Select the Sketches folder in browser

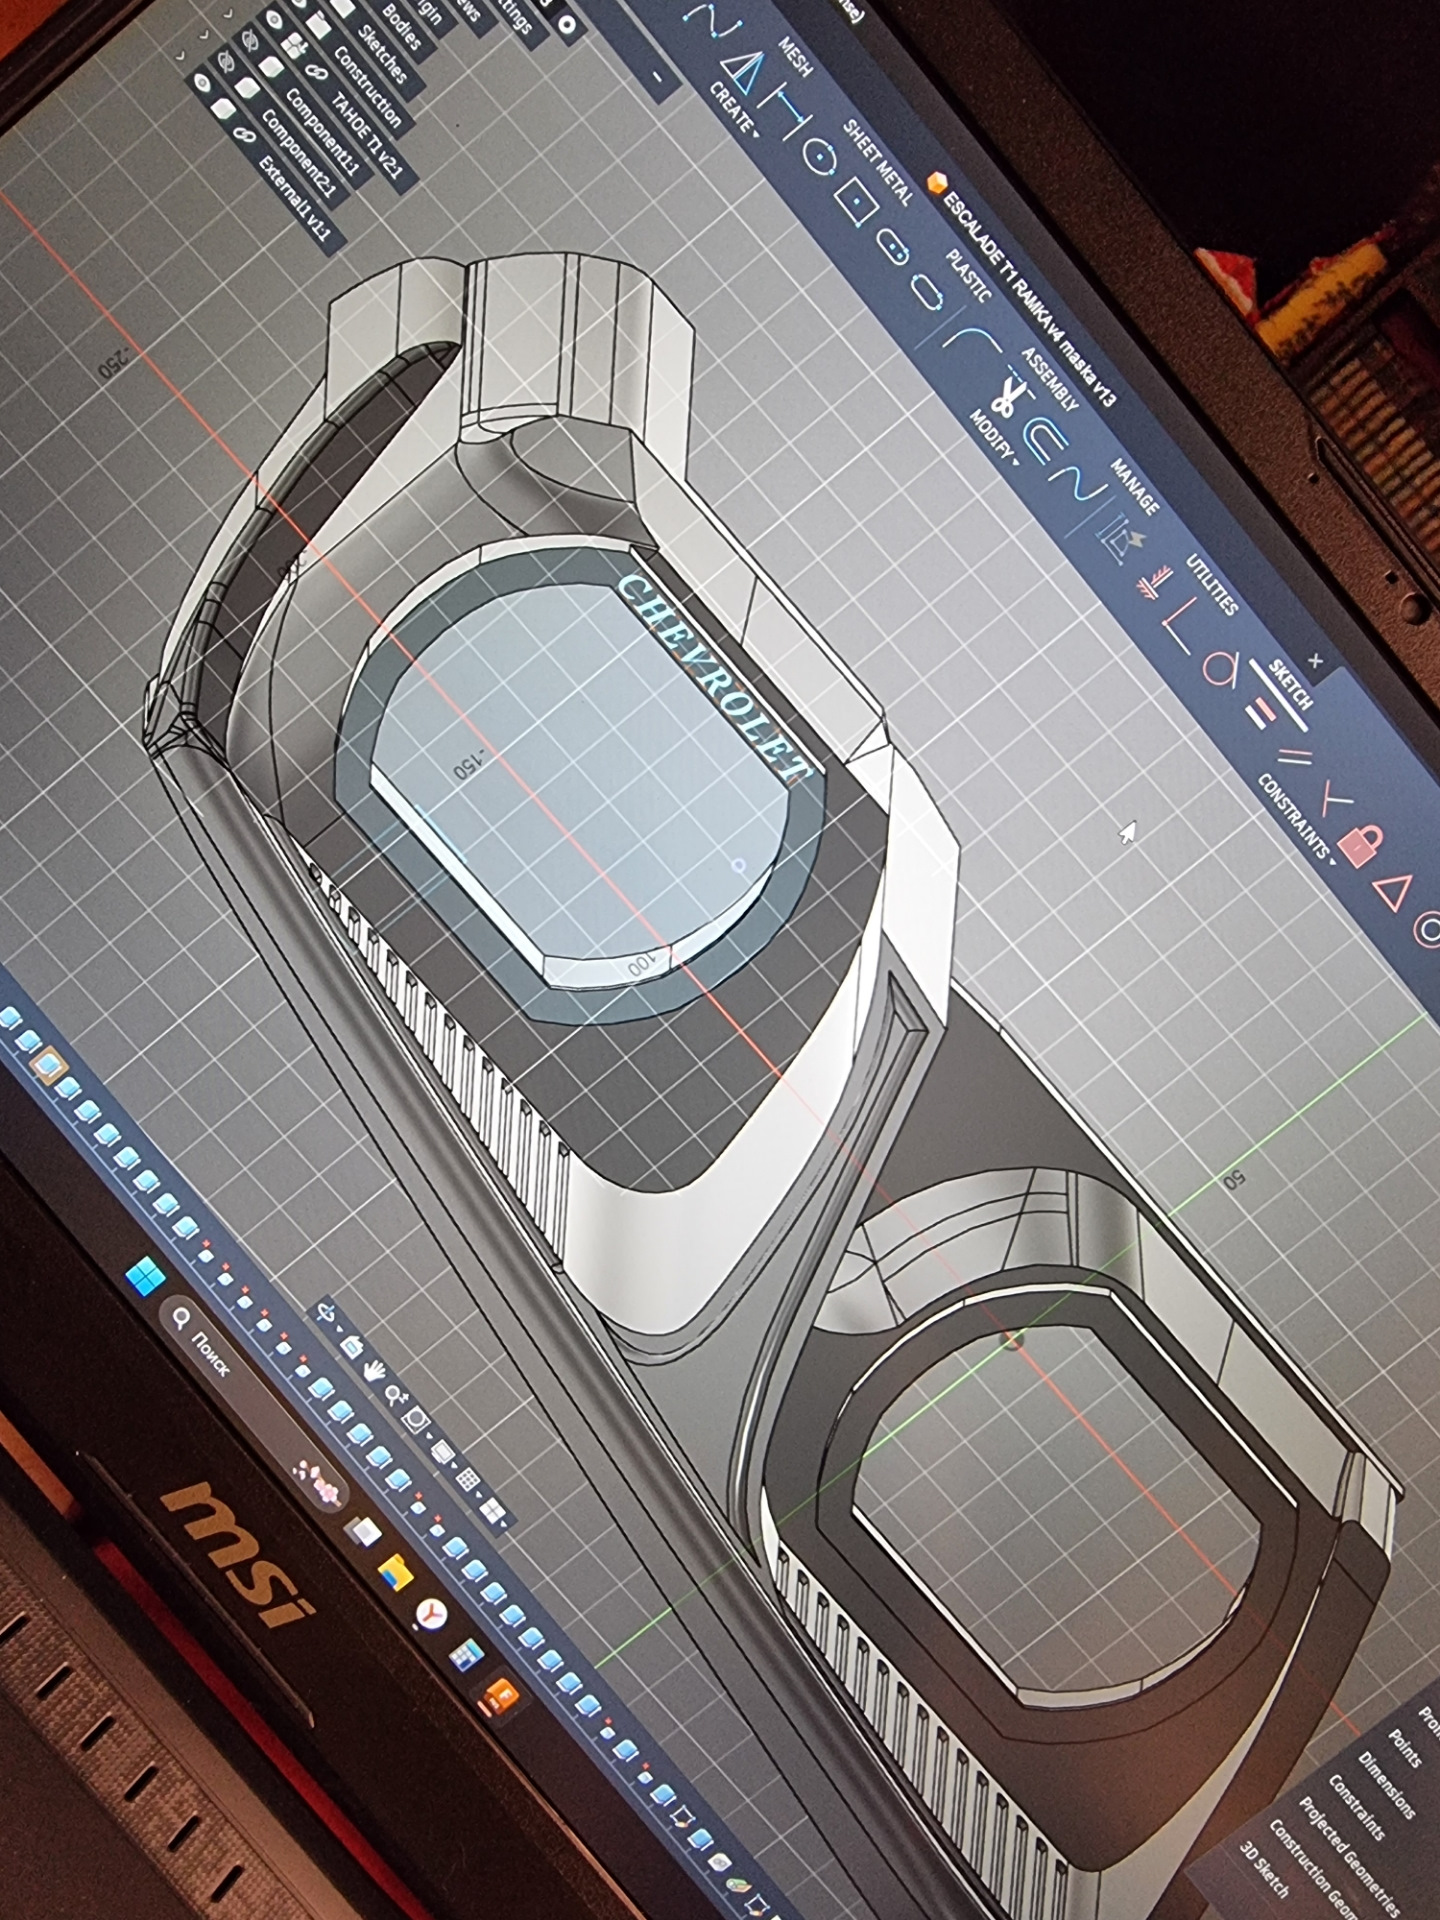(382, 53)
